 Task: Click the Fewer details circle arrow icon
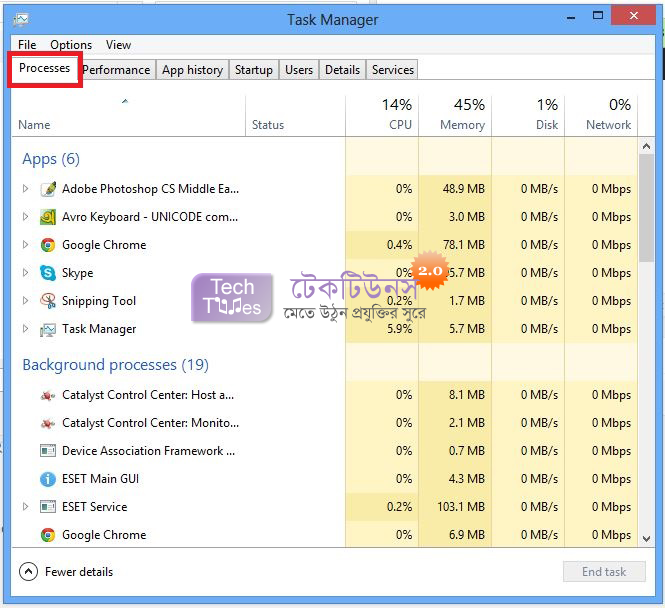pos(28,572)
